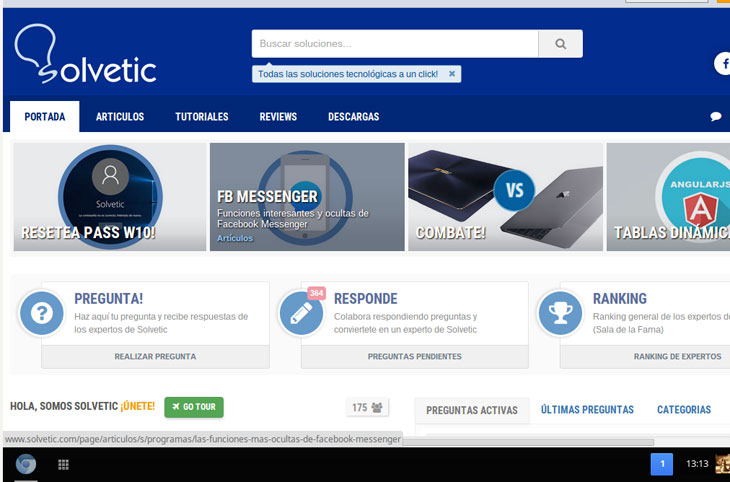Open the REVIEWS menu item
Image resolution: width=730 pixels, height=482 pixels.
point(278,116)
